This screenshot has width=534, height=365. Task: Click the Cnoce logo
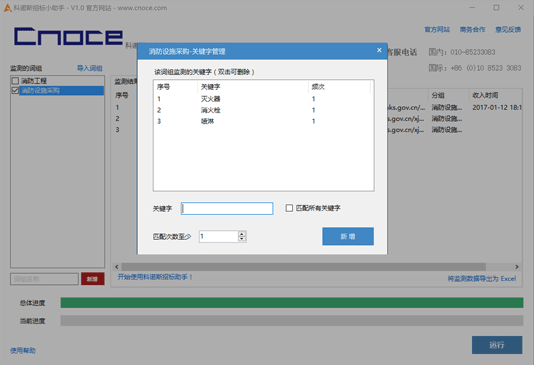tap(68, 36)
